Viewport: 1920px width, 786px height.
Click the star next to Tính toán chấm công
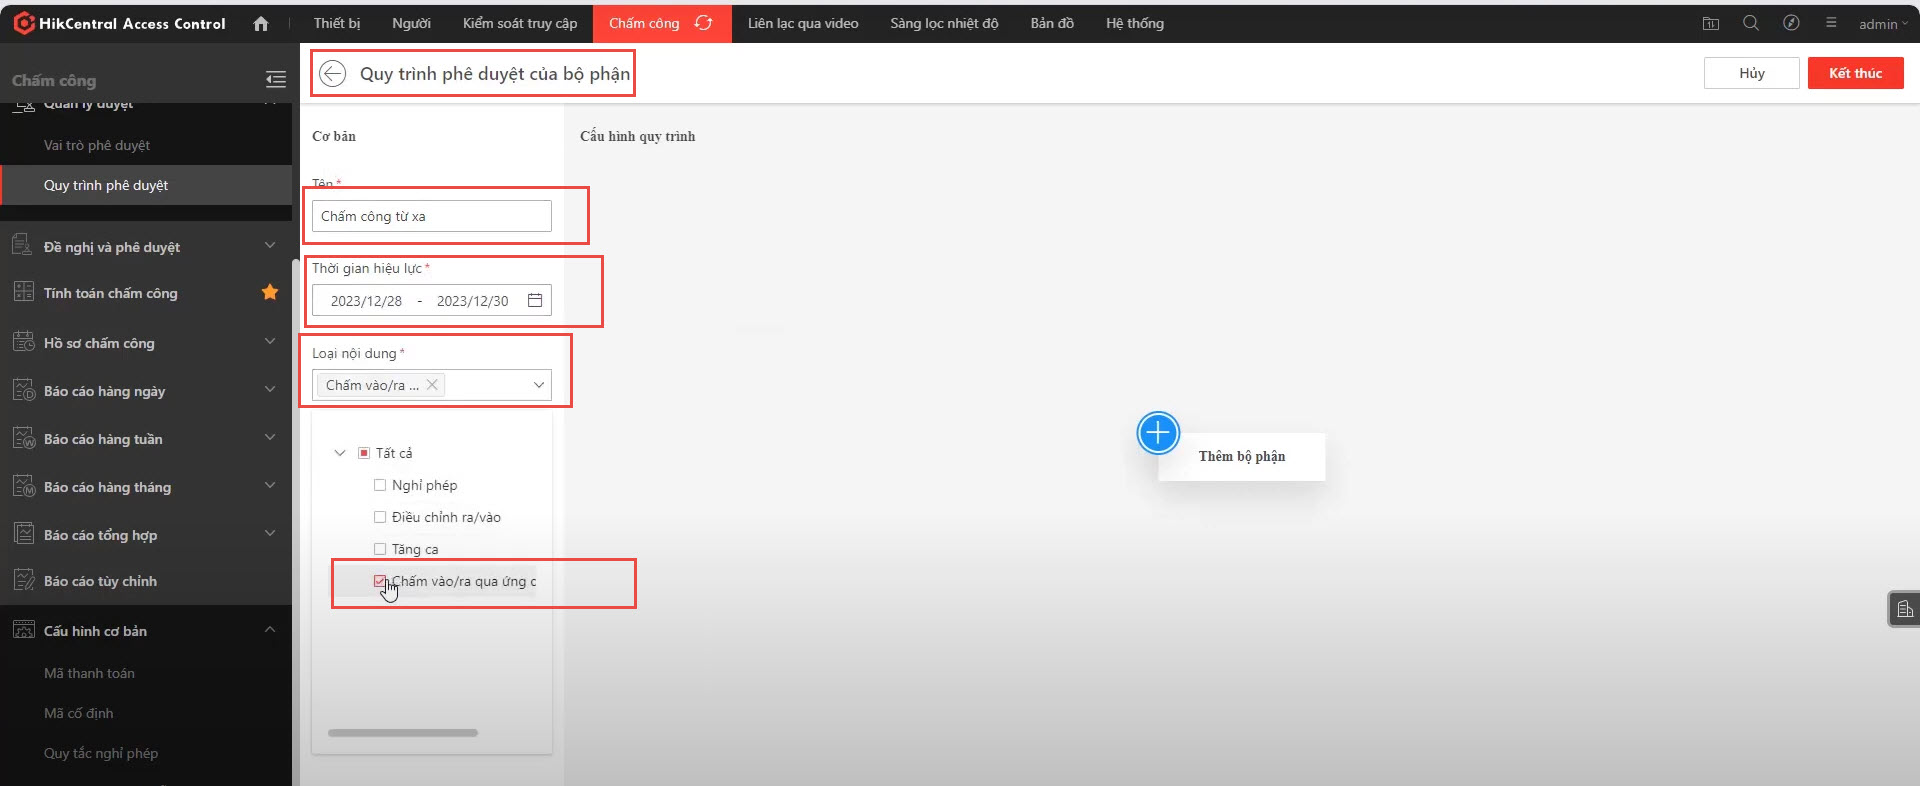click(270, 292)
